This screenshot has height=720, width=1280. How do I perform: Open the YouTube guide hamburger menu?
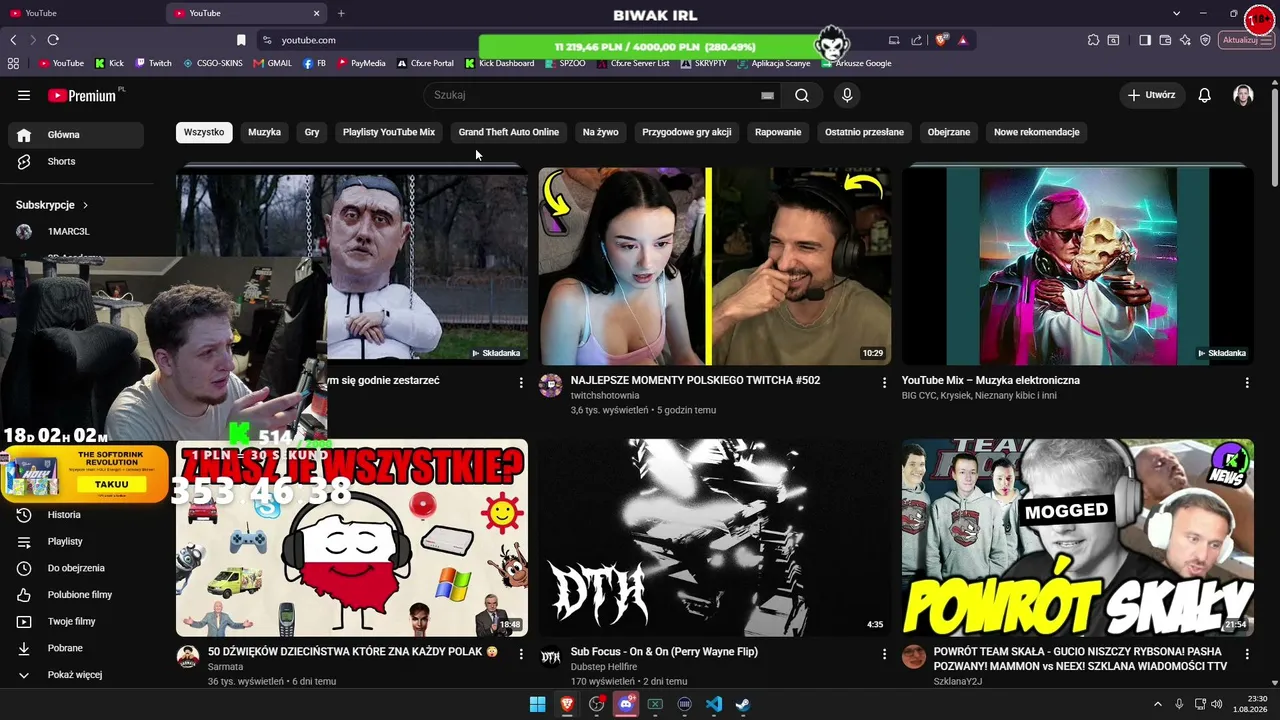[24, 95]
